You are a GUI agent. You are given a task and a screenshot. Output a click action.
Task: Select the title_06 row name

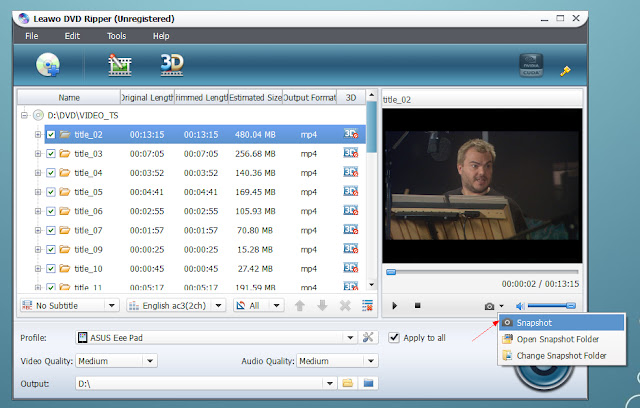88,211
